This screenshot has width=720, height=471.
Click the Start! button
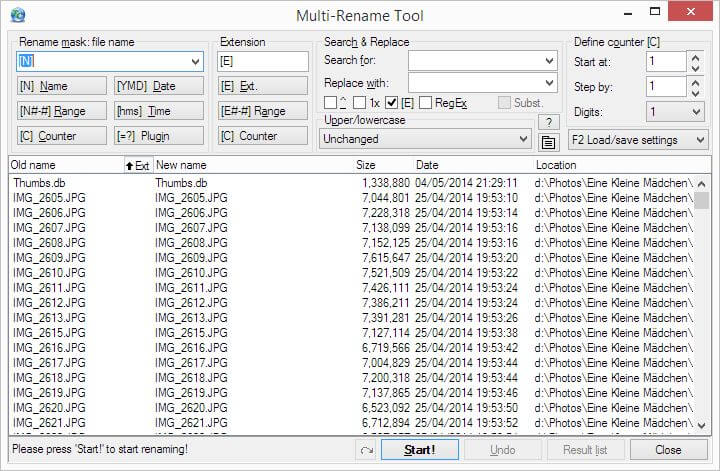[x=420, y=450]
